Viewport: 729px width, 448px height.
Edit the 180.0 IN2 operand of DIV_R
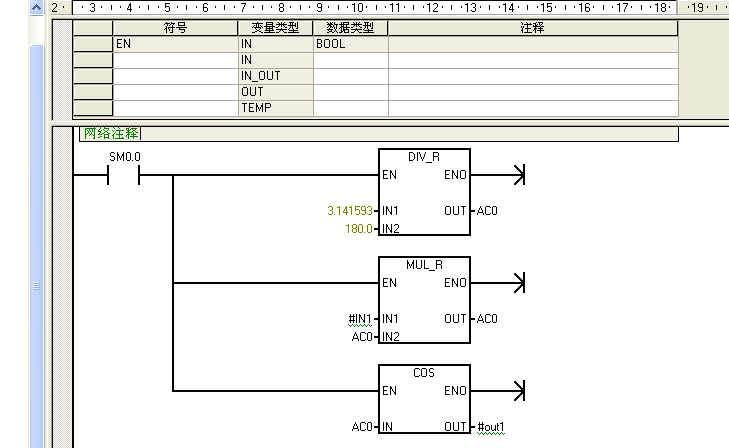(x=358, y=229)
